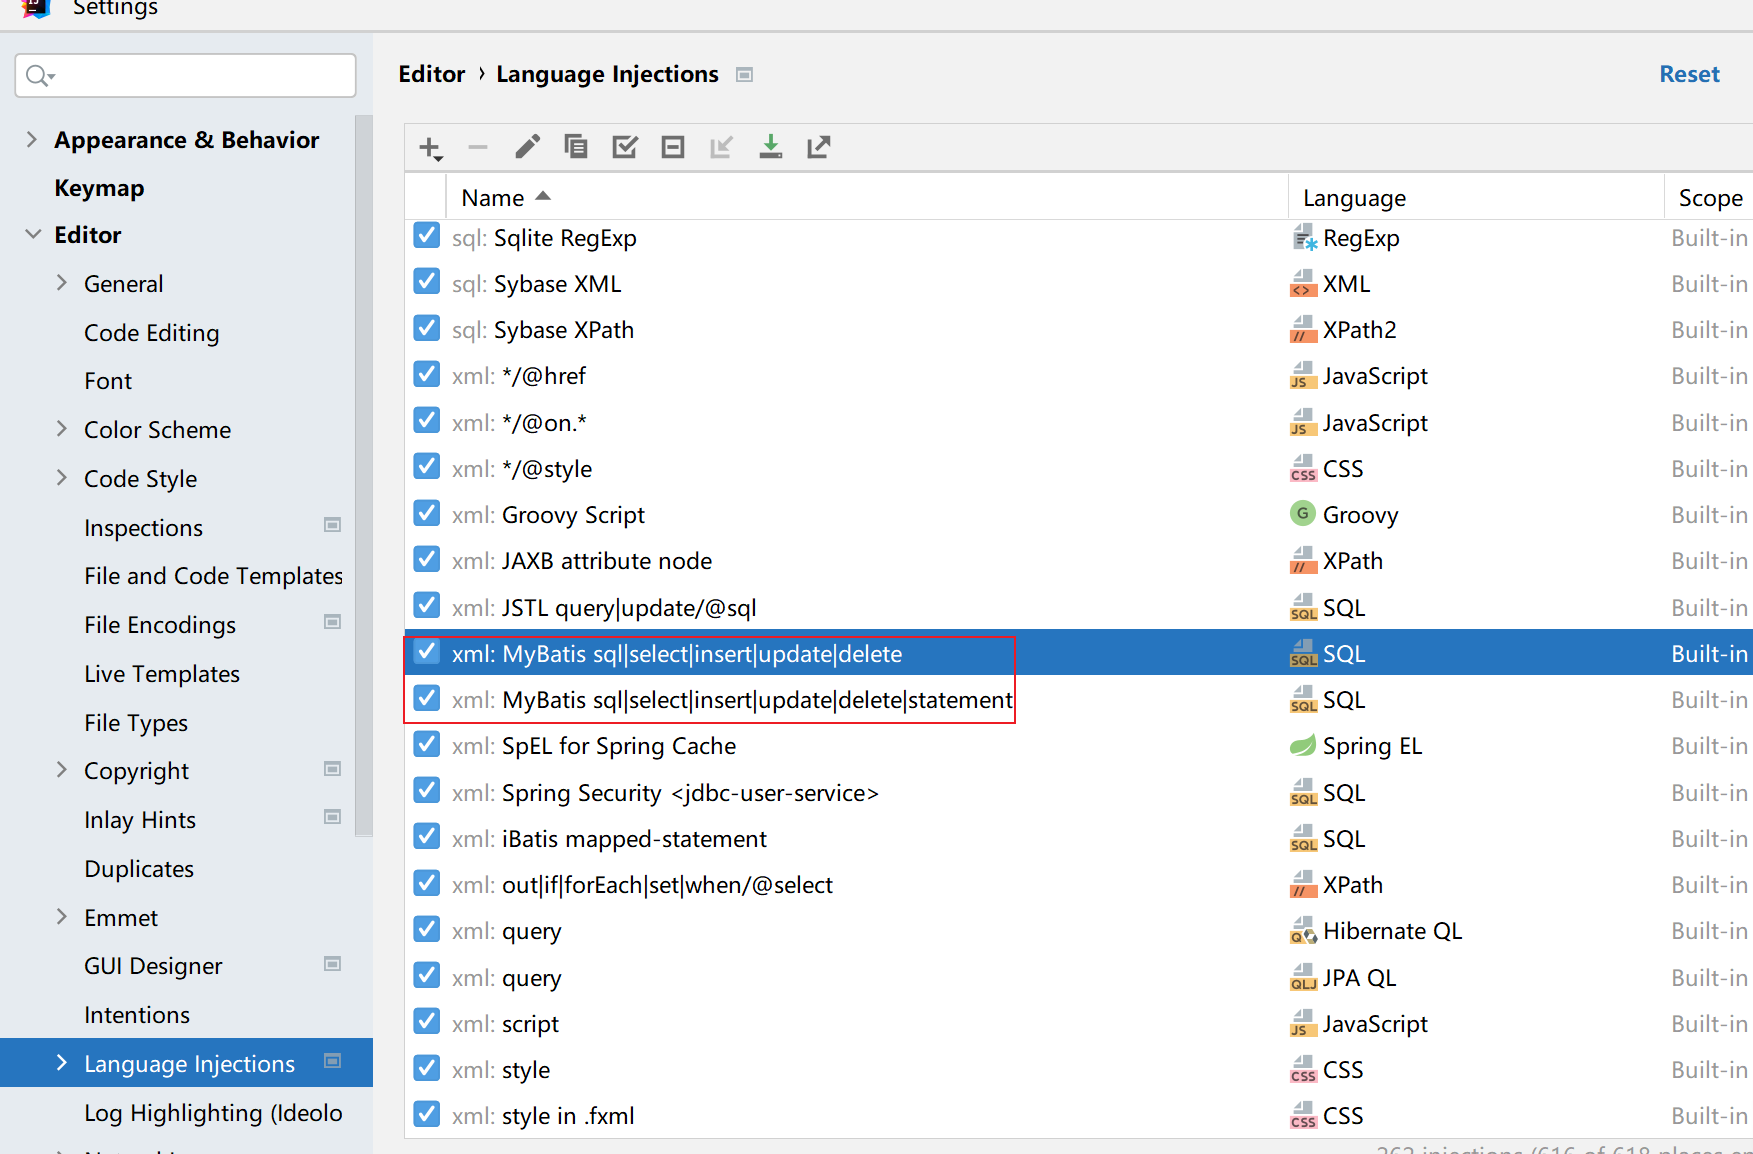
Task: Select the xml: Spring Security <jdbc-user-service> row
Action: [x=1078, y=792]
